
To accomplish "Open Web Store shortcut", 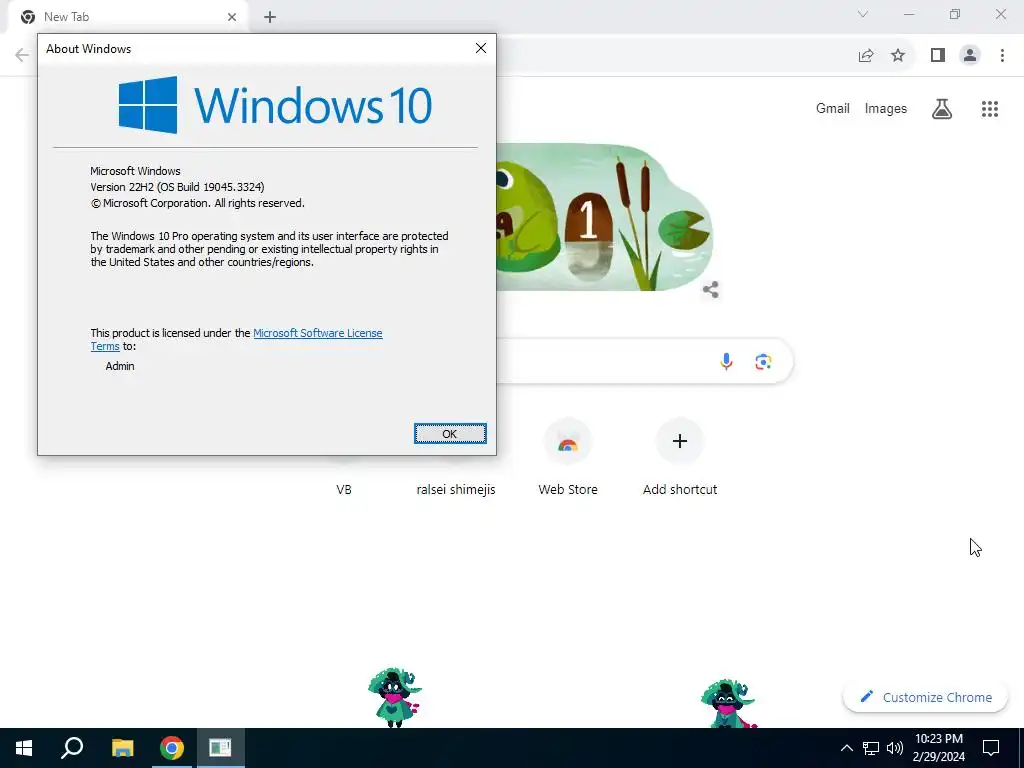I will point(568,458).
